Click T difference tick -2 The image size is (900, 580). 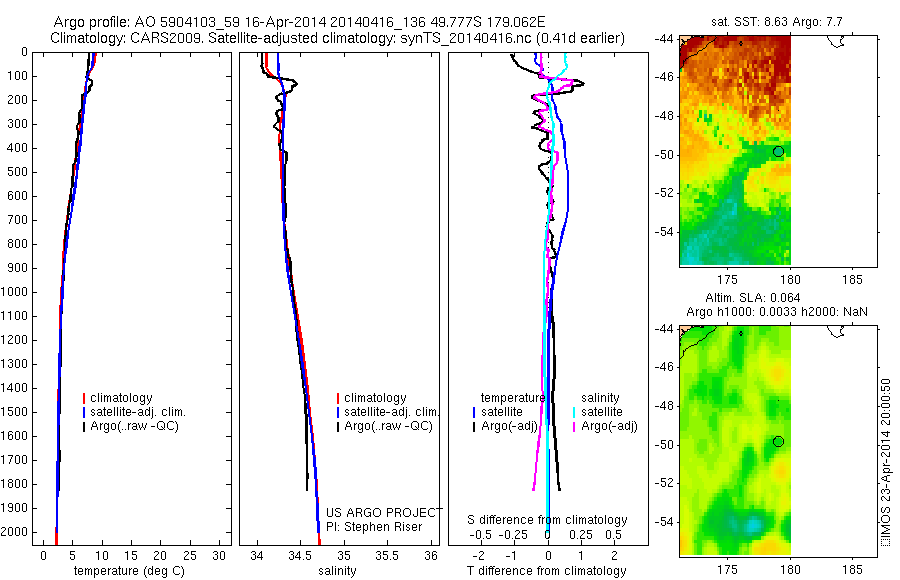point(479,555)
